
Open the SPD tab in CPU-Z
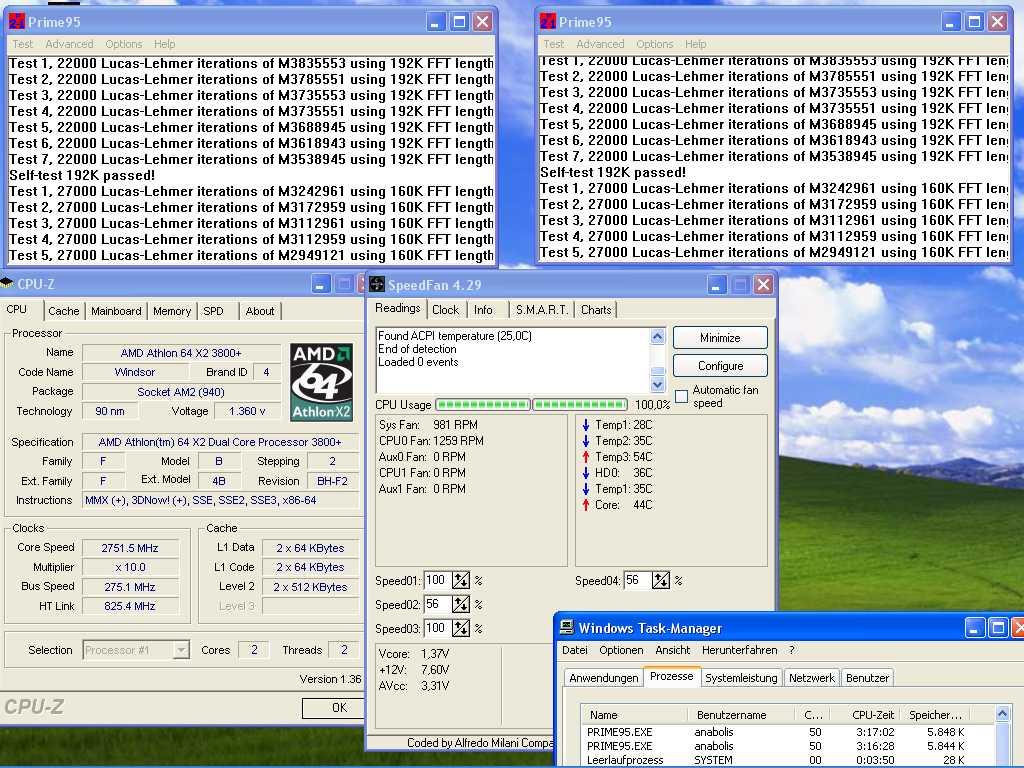point(213,311)
